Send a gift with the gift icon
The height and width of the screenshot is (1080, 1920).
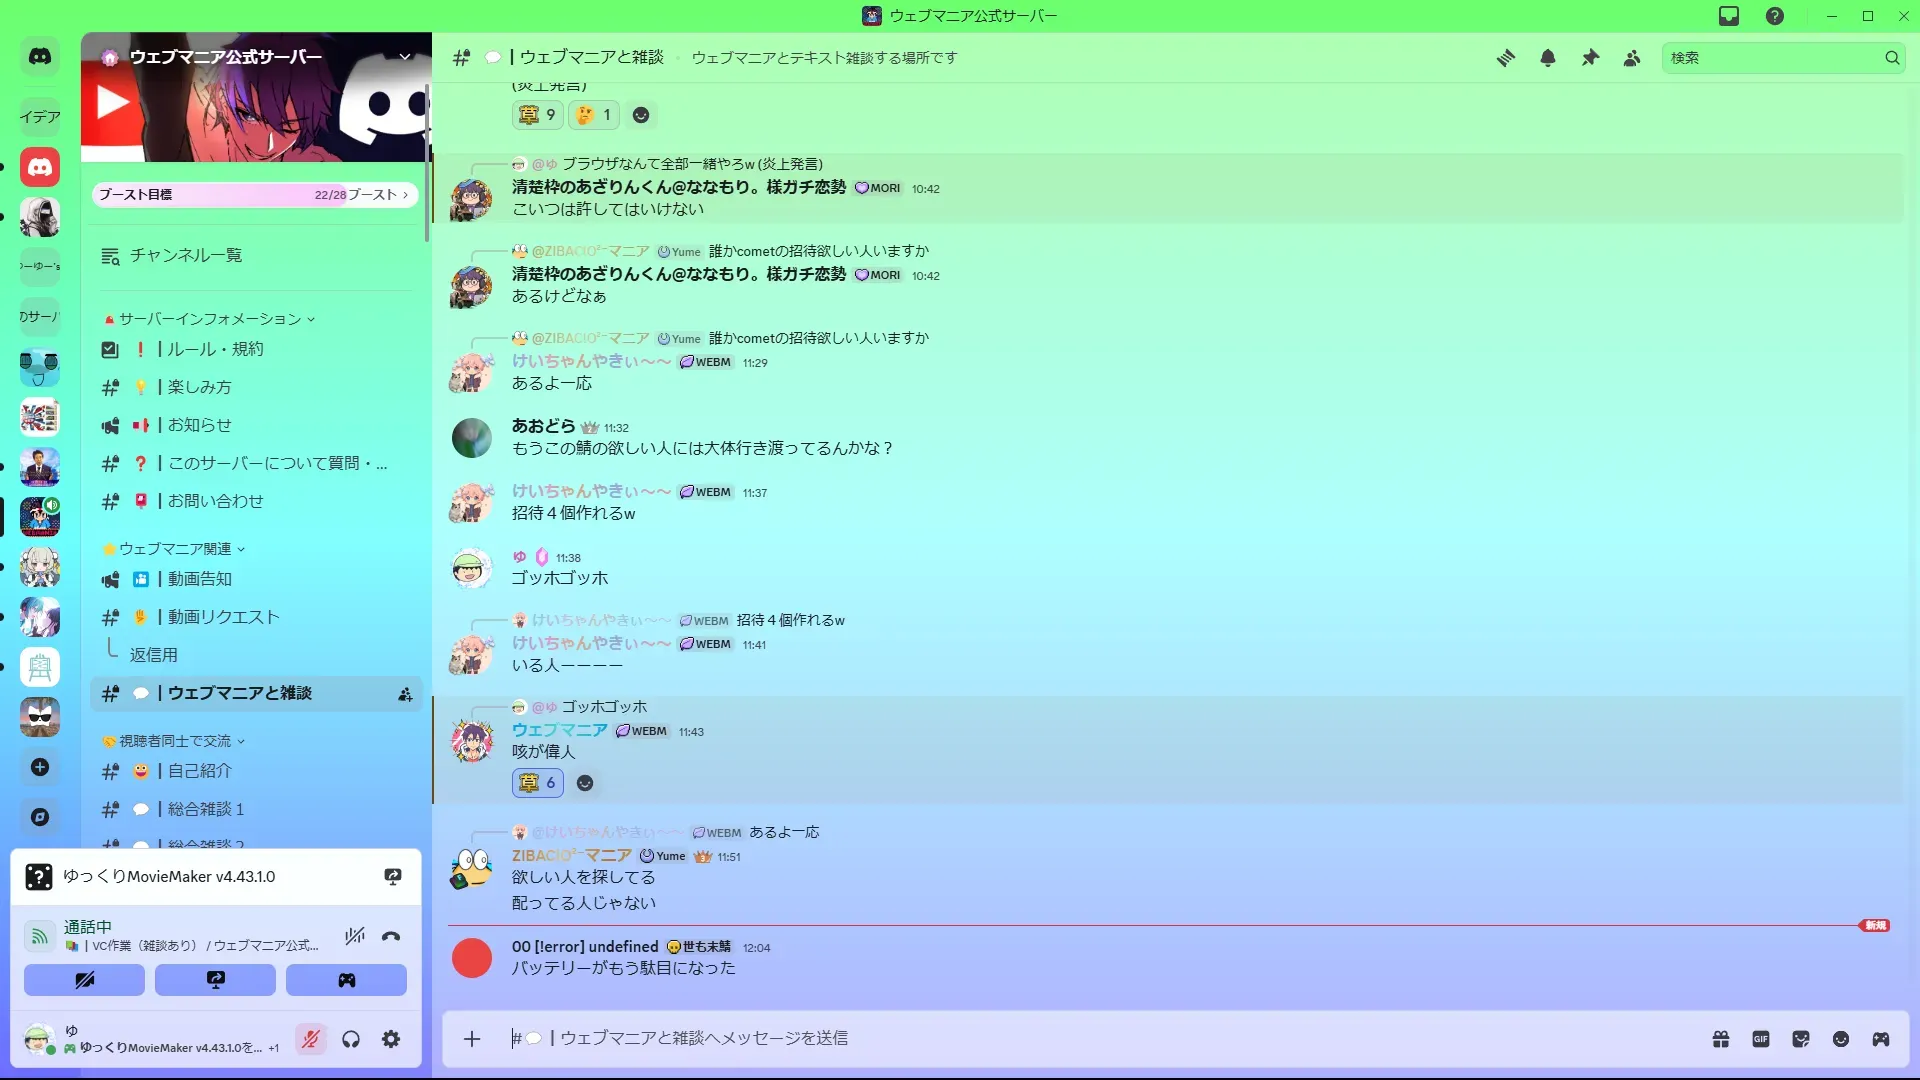pos(1721,1039)
